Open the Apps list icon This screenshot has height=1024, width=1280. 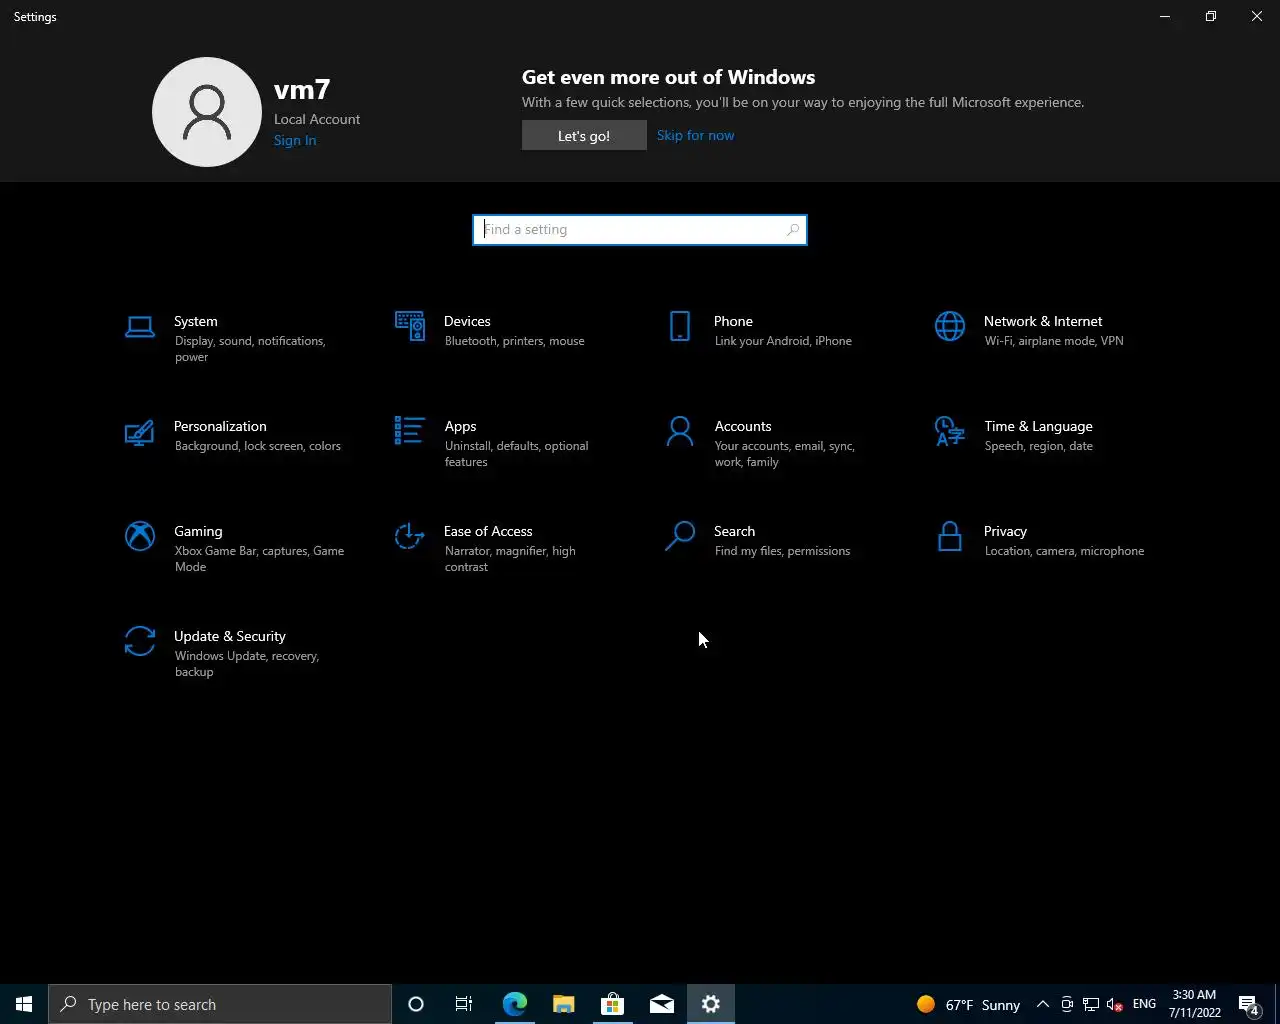pyautogui.click(x=409, y=431)
